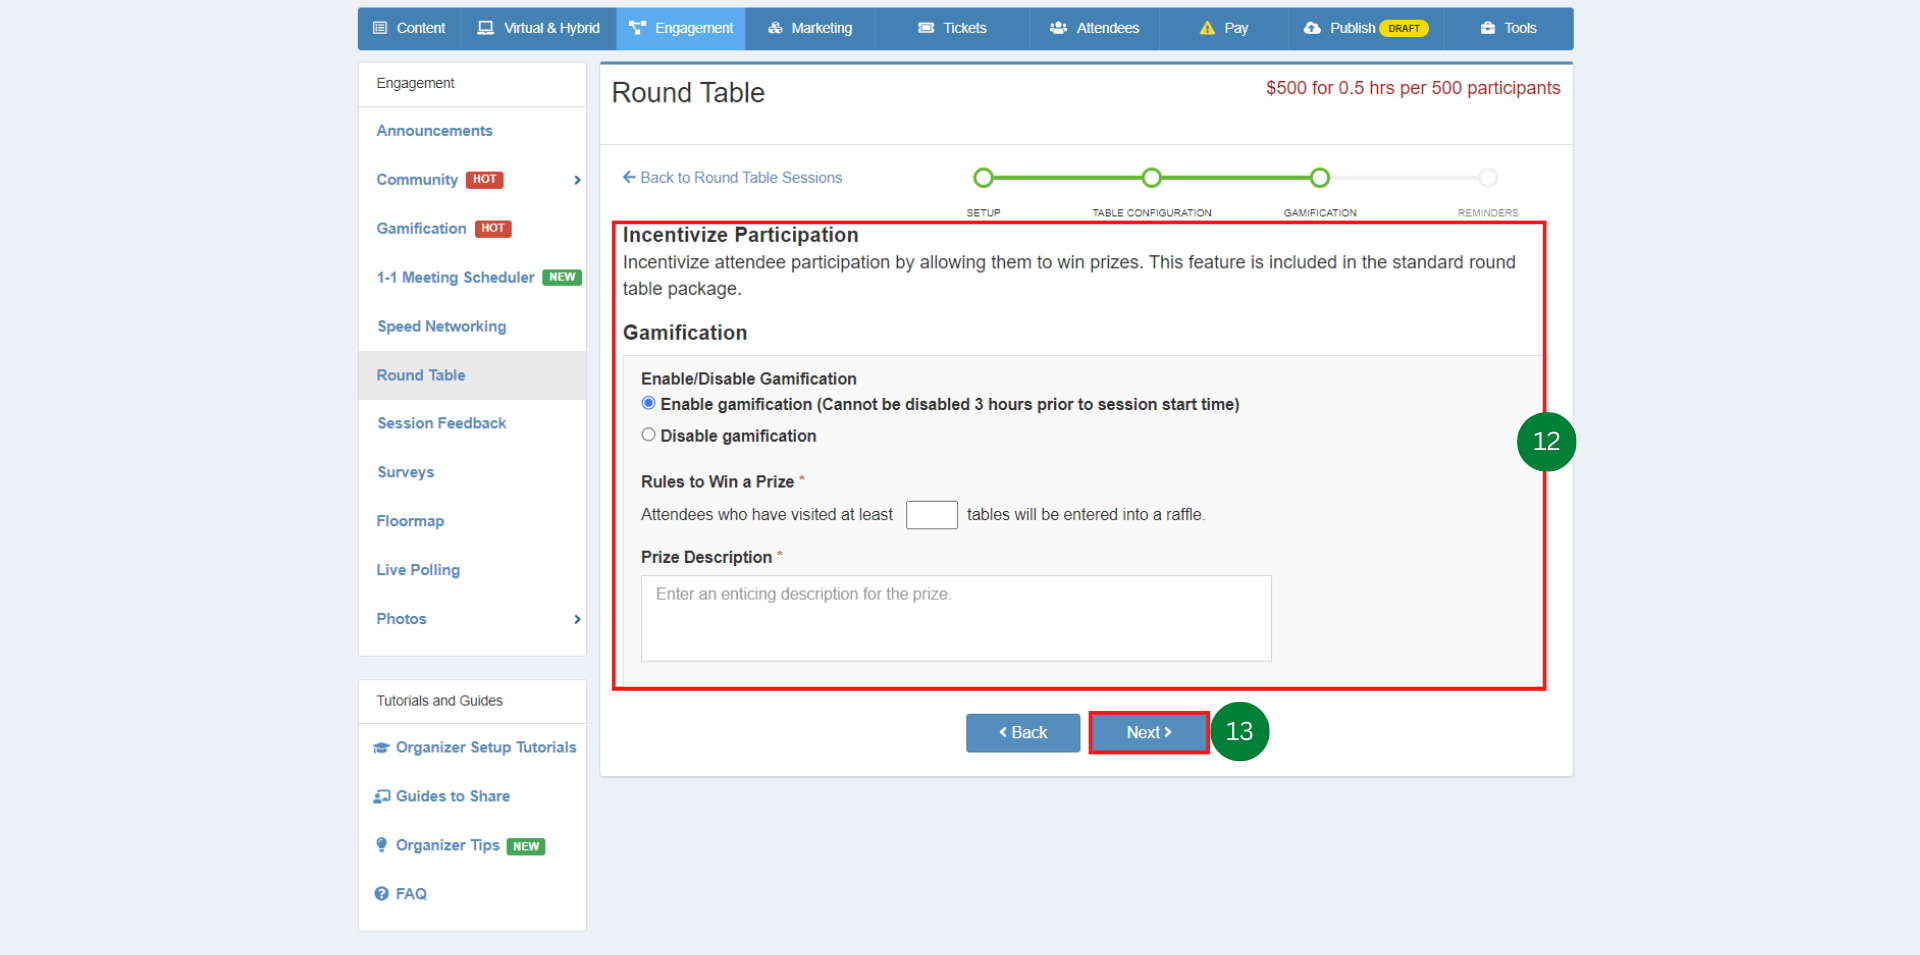Go back to Round Table Sessions link

point(732,178)
